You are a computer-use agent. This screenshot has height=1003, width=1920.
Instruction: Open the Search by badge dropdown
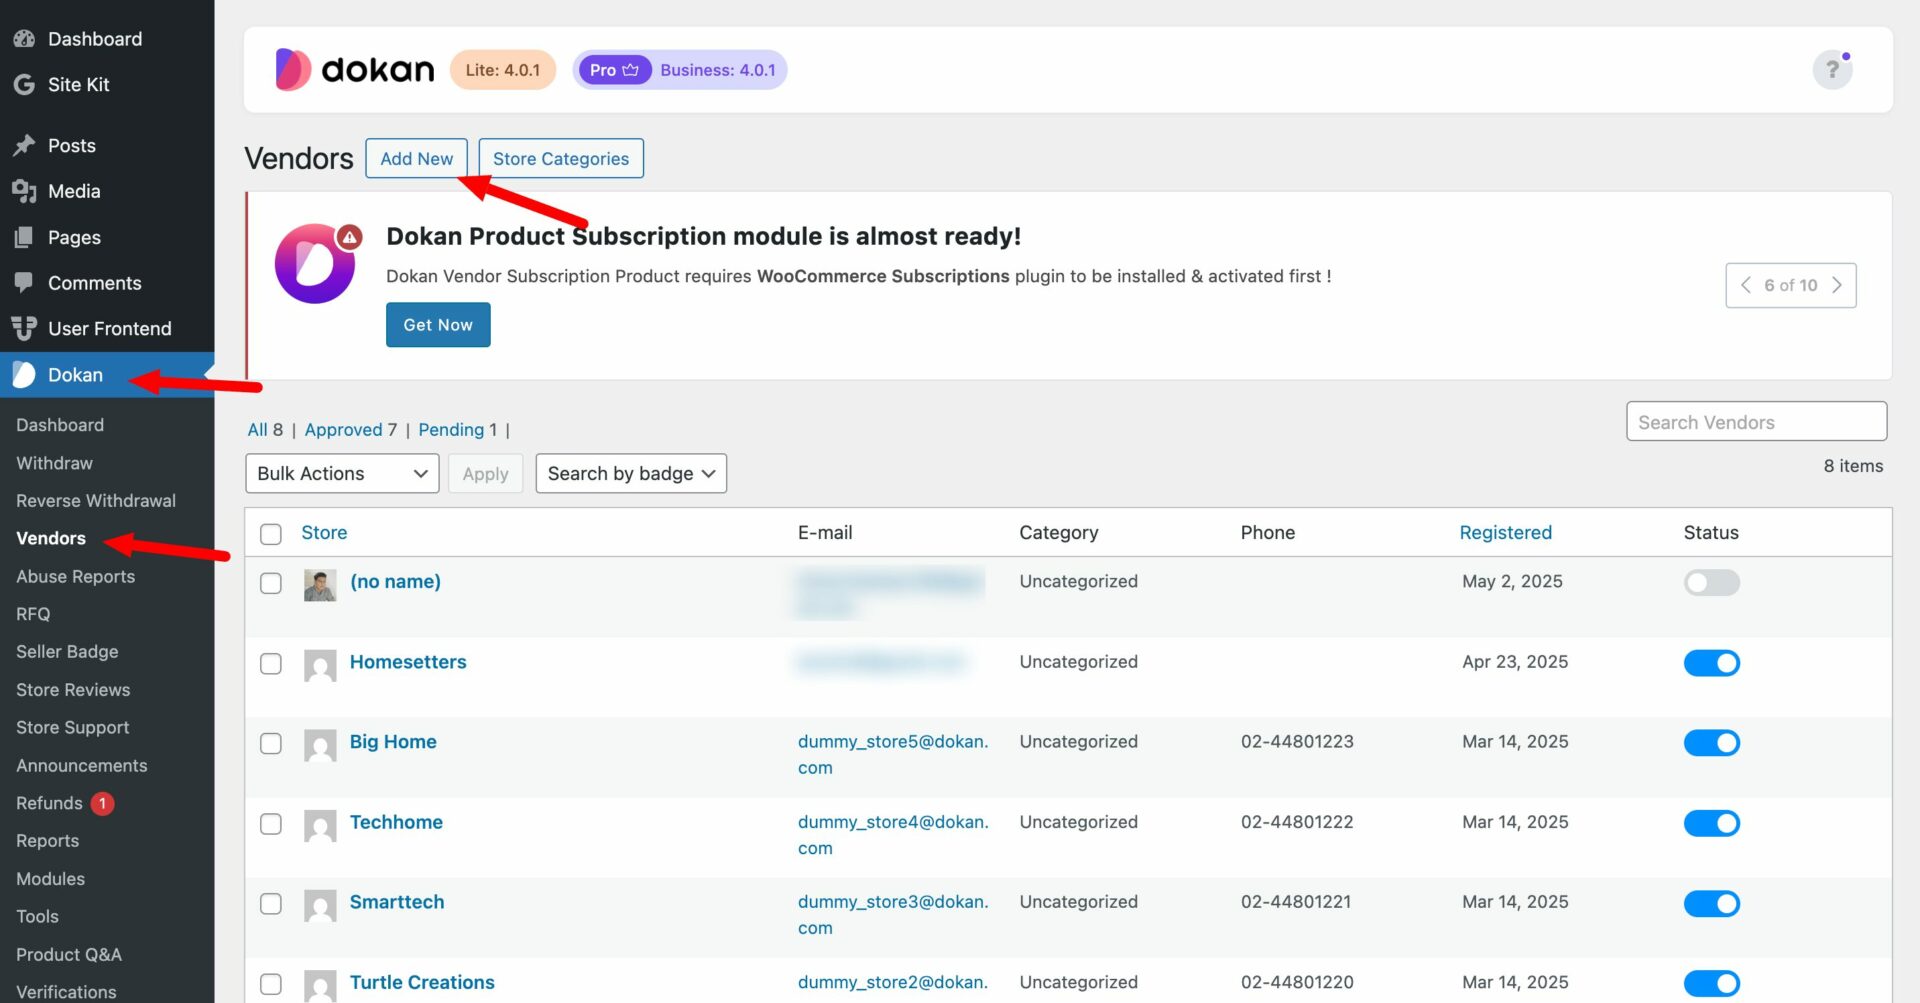tap(631, 473)
